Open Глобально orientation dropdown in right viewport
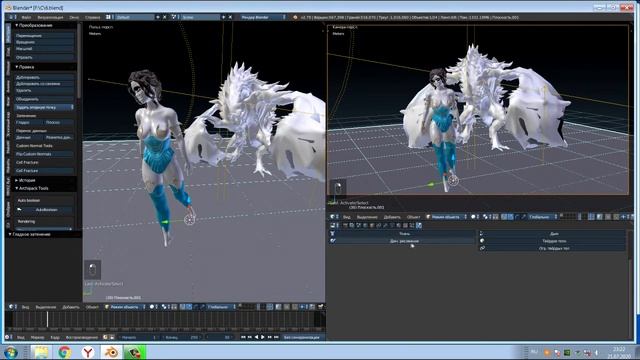The width and height of the screenshot is (640, 360). point(542,217)
